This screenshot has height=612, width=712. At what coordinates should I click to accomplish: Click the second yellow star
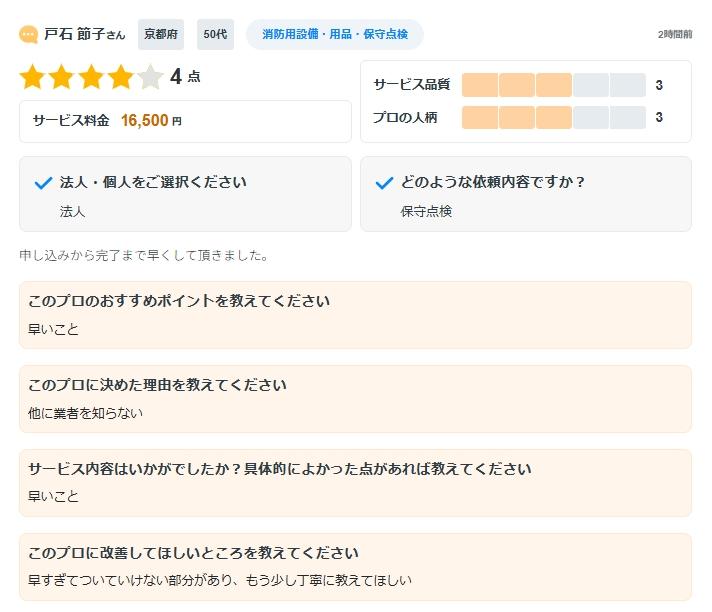tap(62, 77)
